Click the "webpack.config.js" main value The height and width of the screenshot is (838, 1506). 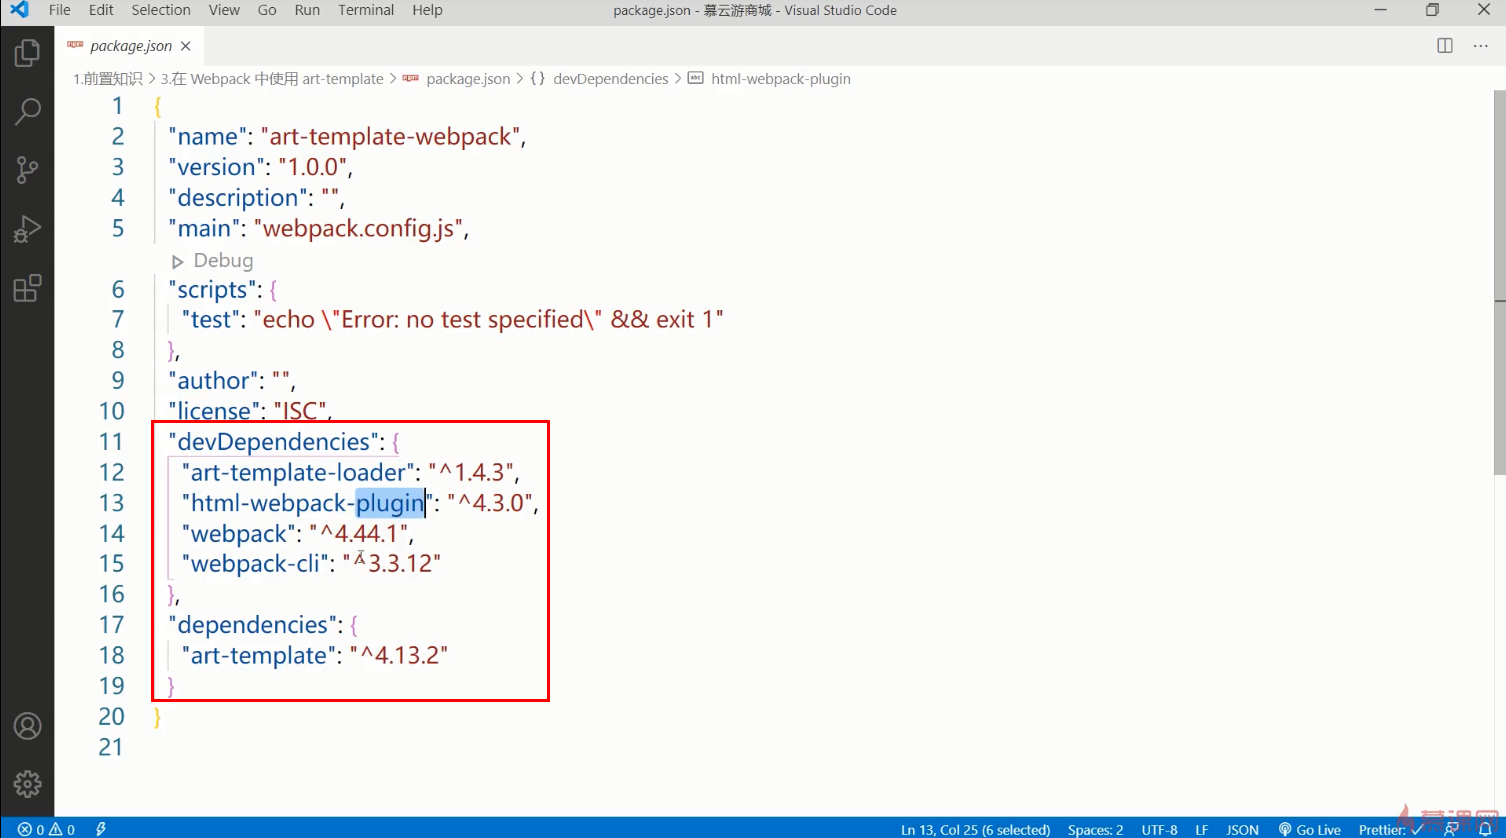pyautogui.click(x=360, y=228)
